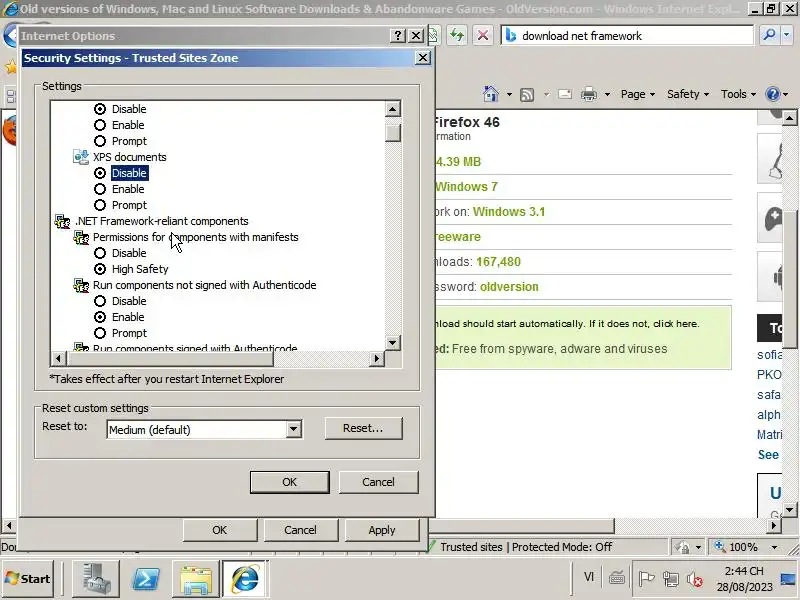Click the Windows 3.1 link

point(509,212)
